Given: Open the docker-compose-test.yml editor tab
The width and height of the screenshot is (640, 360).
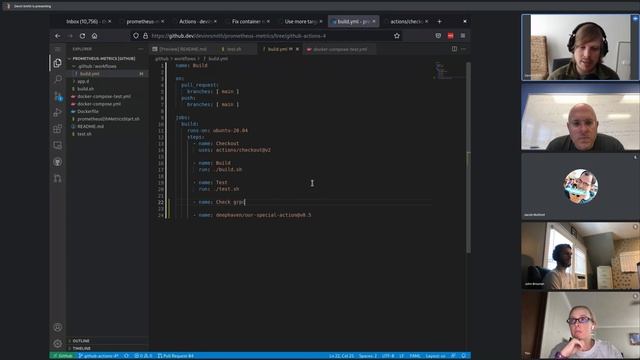Looking at the screenshot, I should (340, 49).
